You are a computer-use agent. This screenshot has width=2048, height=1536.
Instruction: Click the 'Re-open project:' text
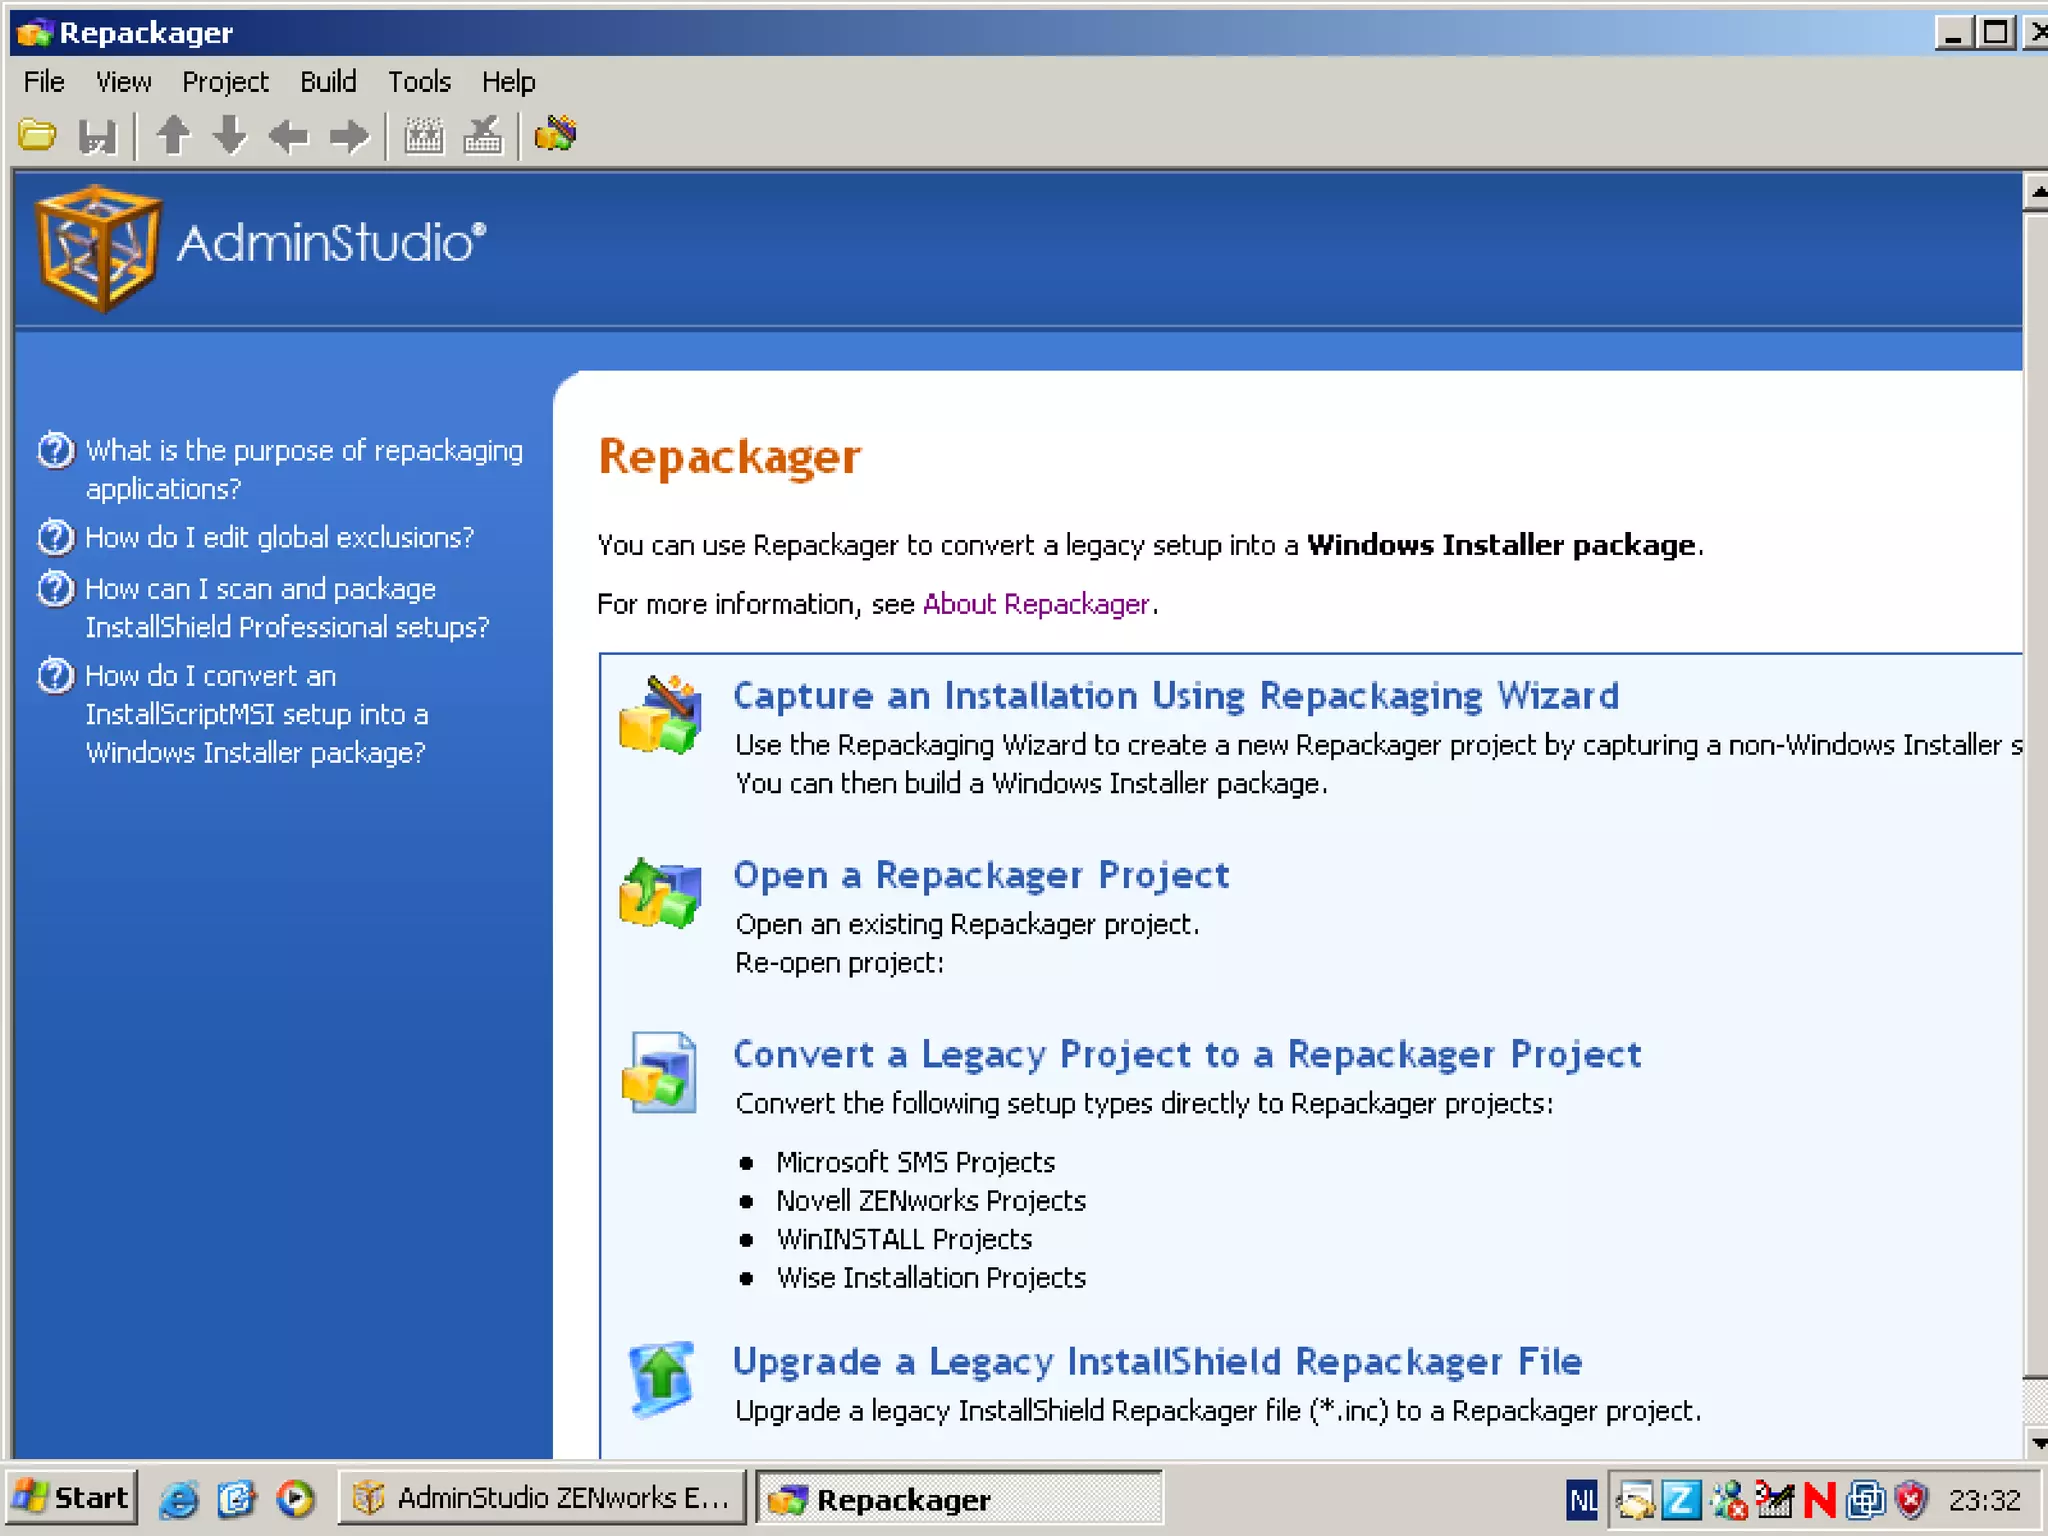point(840,963)
